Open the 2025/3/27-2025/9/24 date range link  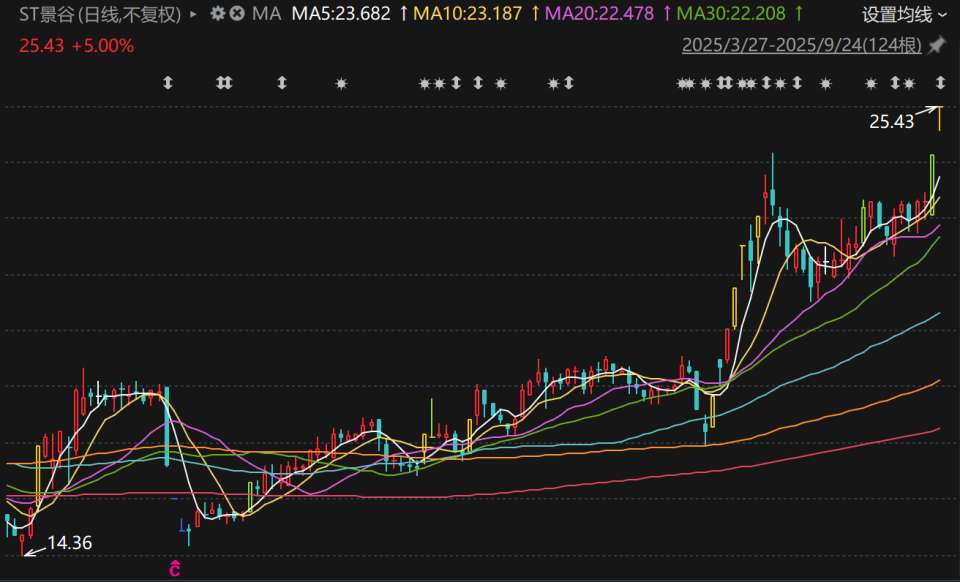pyautogui.click(x=801, y=45)
